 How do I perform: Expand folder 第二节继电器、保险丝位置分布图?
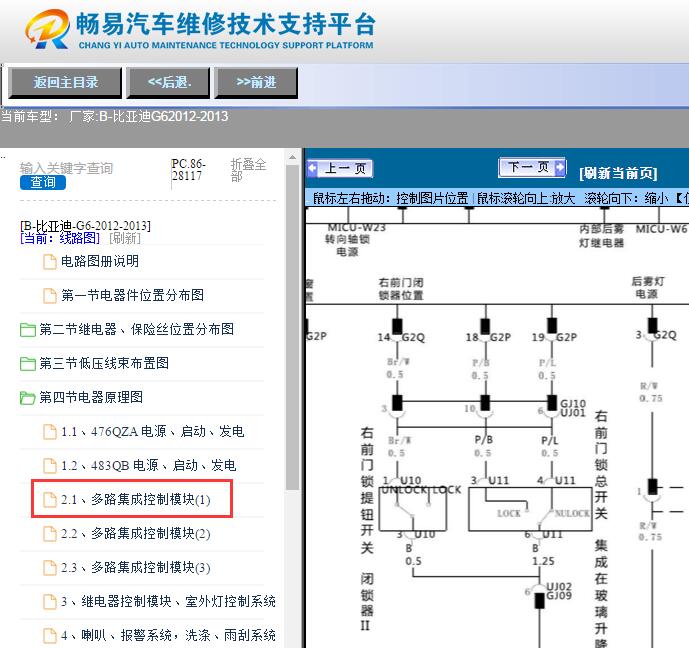click(x=137, y=329)
